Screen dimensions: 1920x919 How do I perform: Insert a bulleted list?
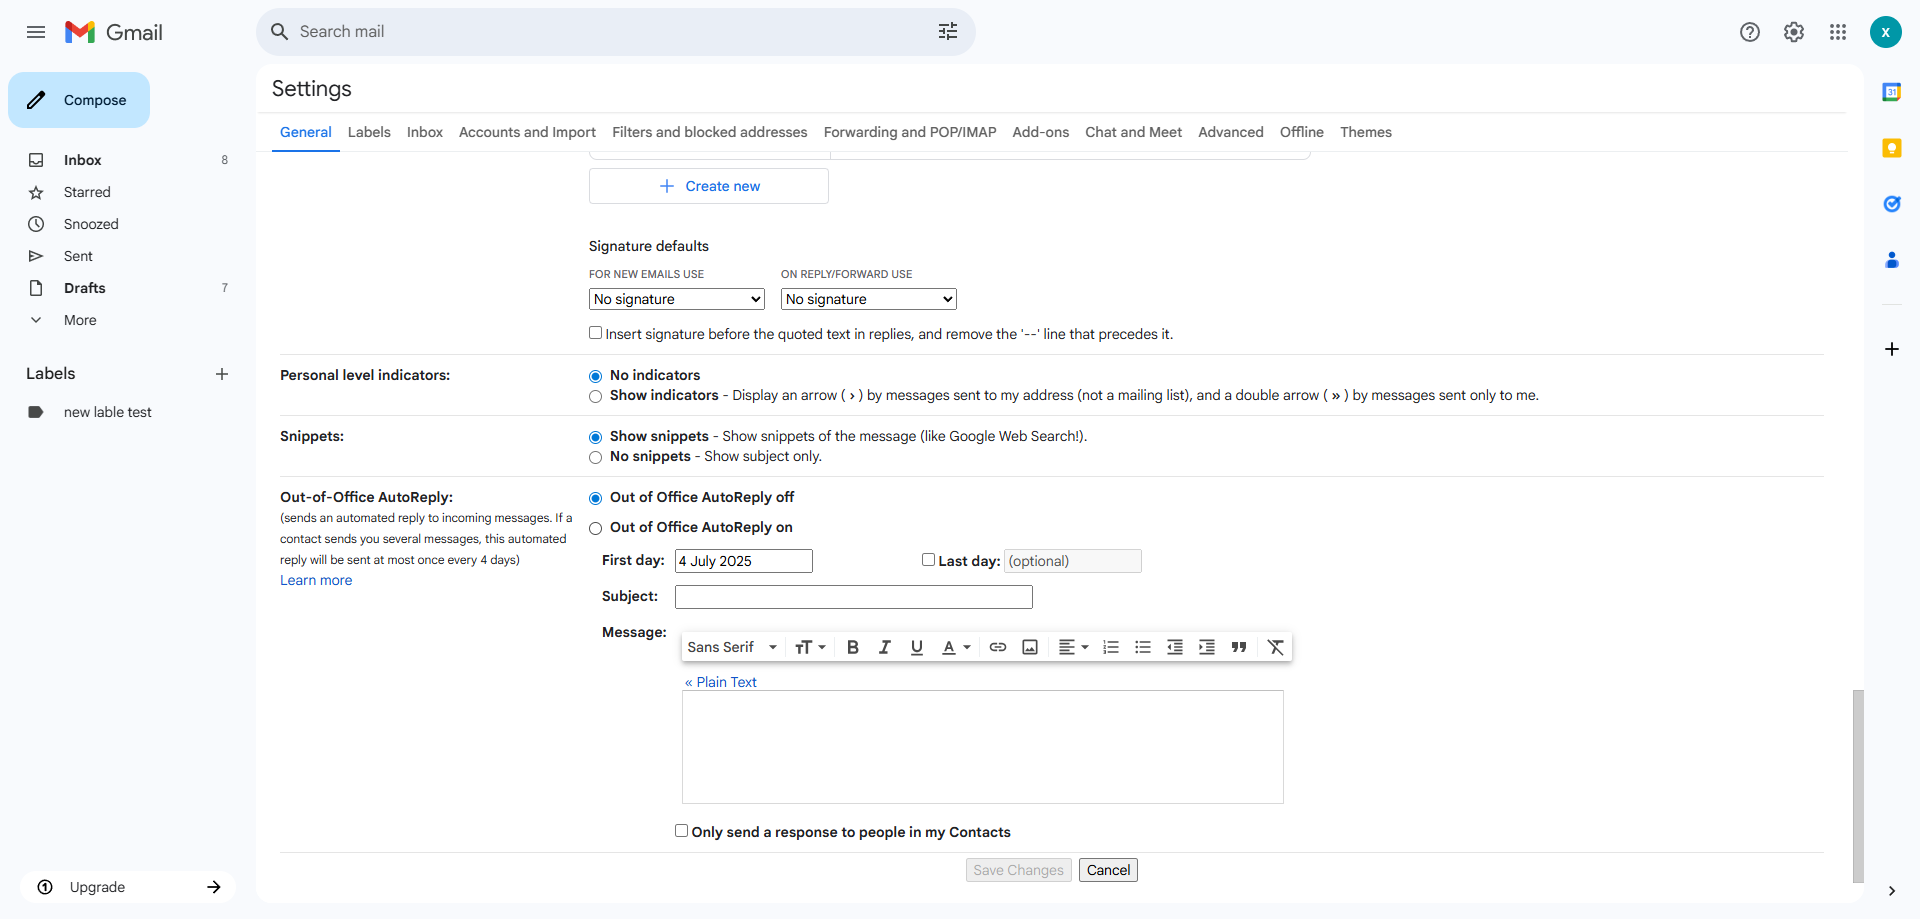(1143, 647)
